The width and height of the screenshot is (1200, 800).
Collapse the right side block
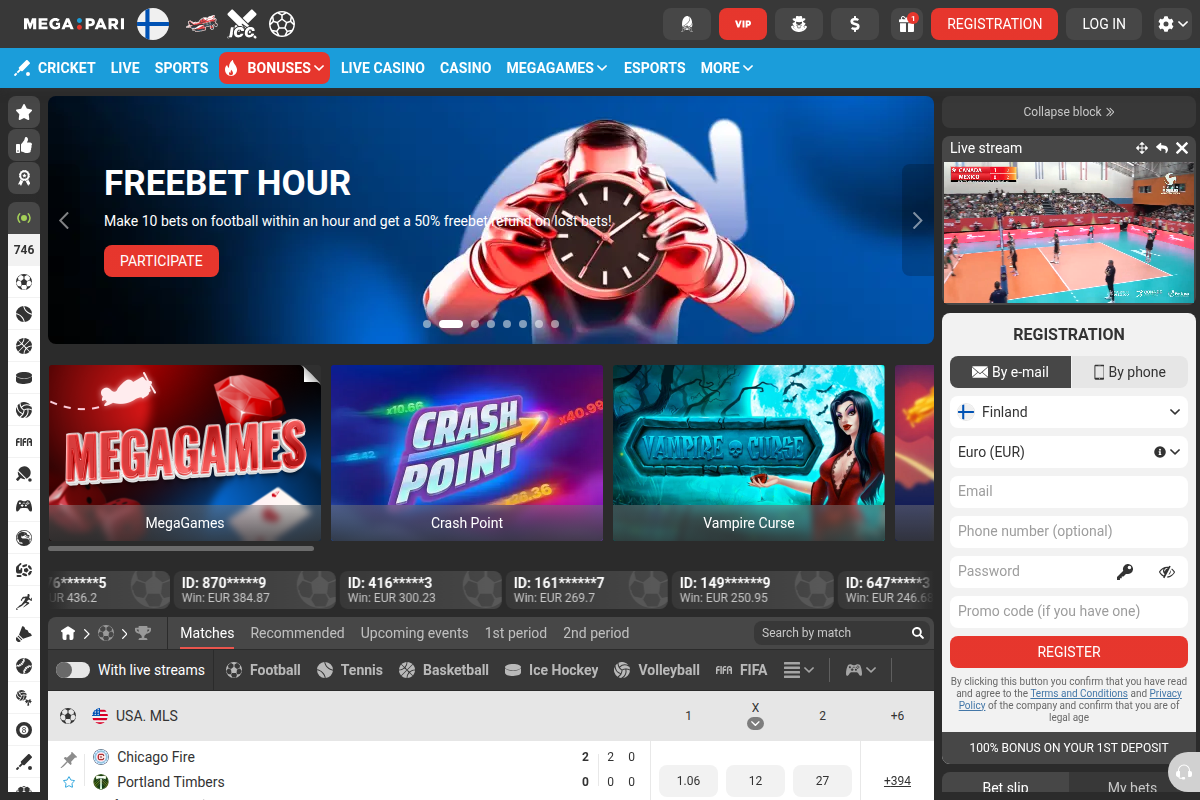pyautogui.click(x=1069, y=112)
